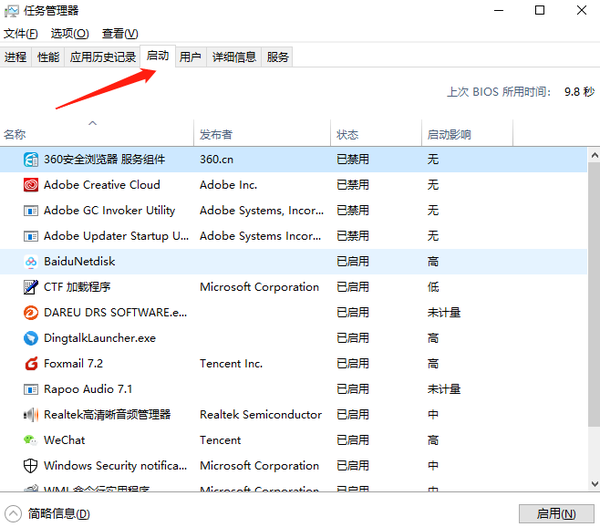Image resolution: width=600 pixels, height=527 pixels.
Task: Open the 查看(V) menu
Action: point(120,34)
